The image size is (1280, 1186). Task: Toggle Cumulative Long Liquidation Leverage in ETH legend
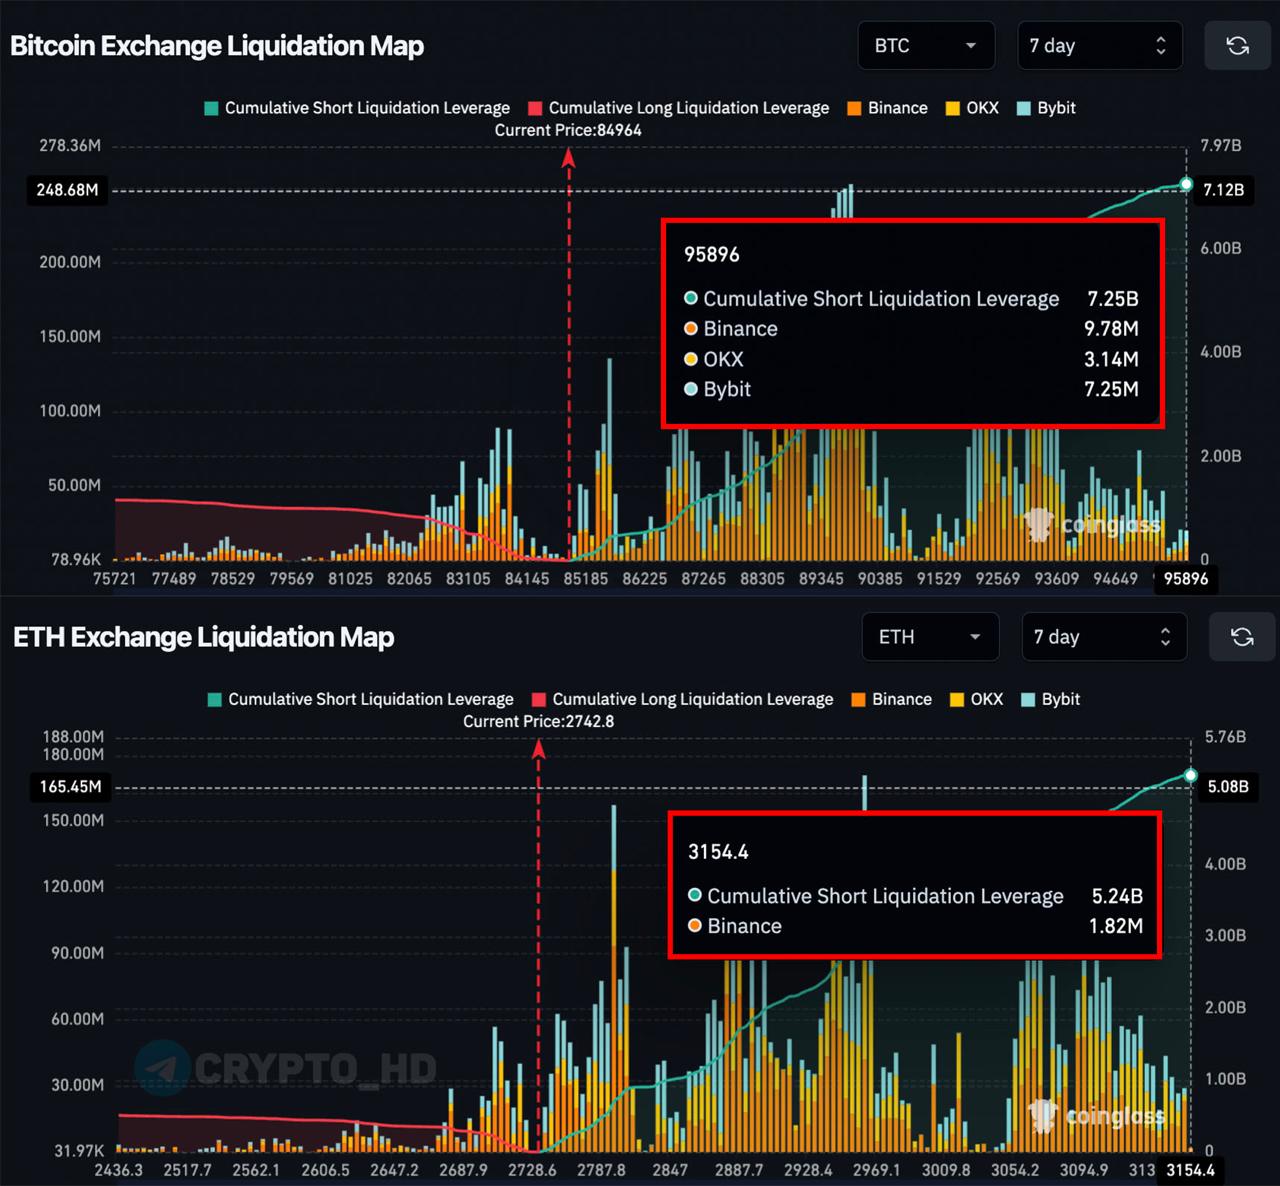coord(683,699)
